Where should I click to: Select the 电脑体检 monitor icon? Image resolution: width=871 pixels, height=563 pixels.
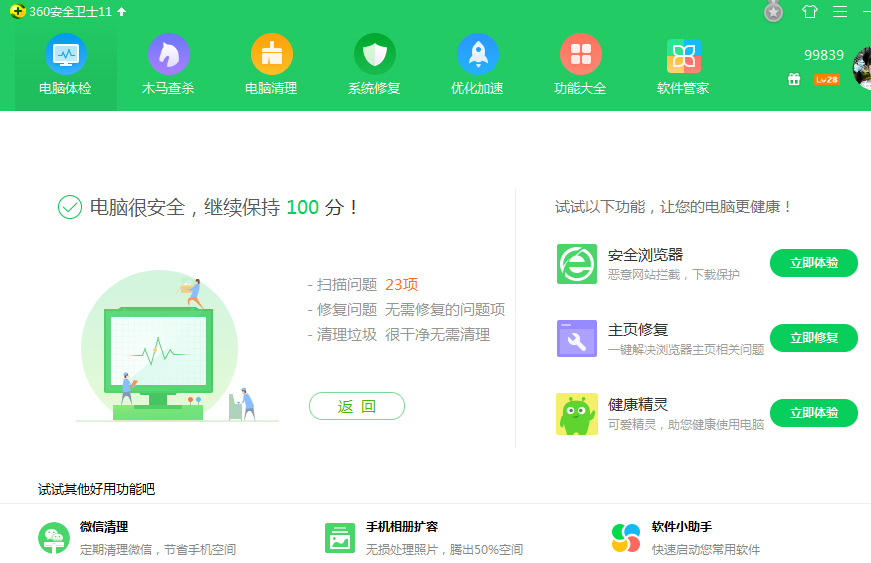pyautogui.click(x=65, y=55)
